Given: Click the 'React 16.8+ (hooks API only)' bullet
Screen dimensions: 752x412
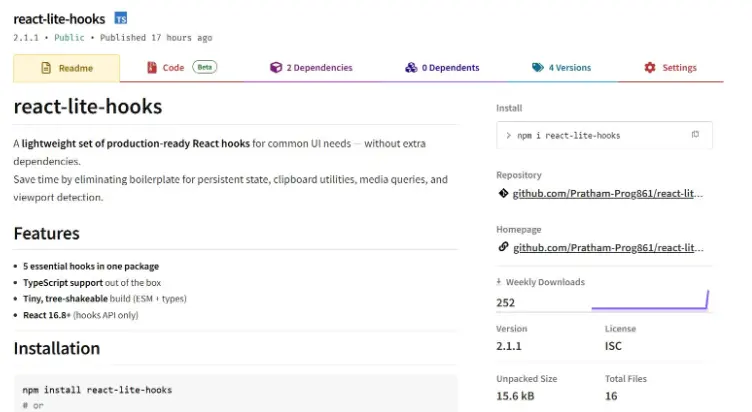Looking at the screenshot, I should coord(81,315).
